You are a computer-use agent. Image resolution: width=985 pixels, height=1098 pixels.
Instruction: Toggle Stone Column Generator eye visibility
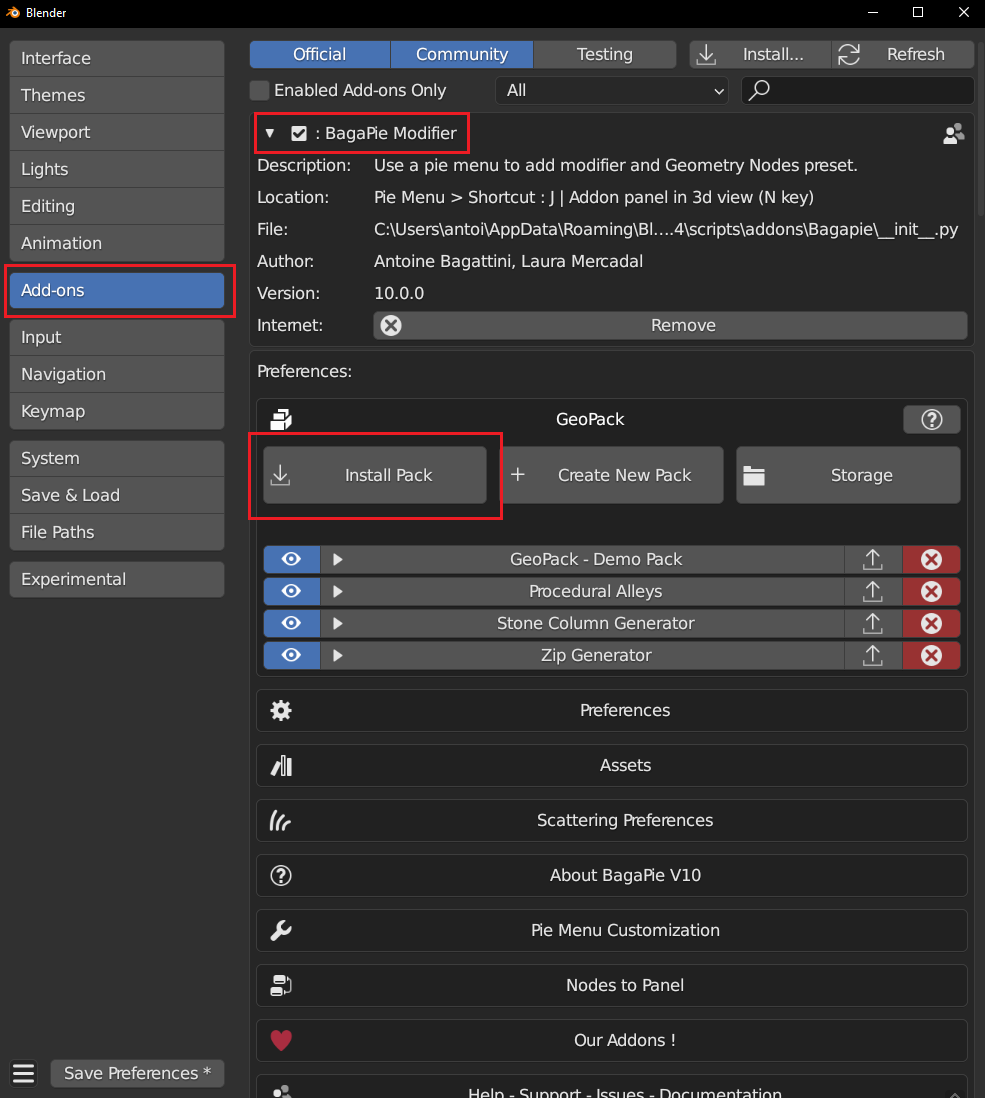click(x=291, y=623)
